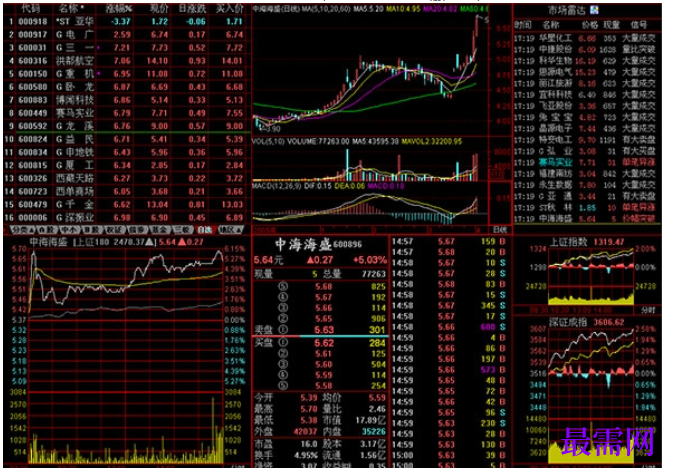Expand the 板块 sector dropdown tab

[x=230, y=230]
